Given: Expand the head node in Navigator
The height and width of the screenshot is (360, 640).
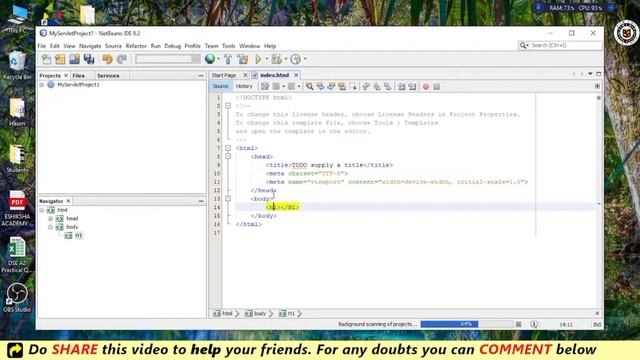Looking at the screenshot, I should (50, 219).
